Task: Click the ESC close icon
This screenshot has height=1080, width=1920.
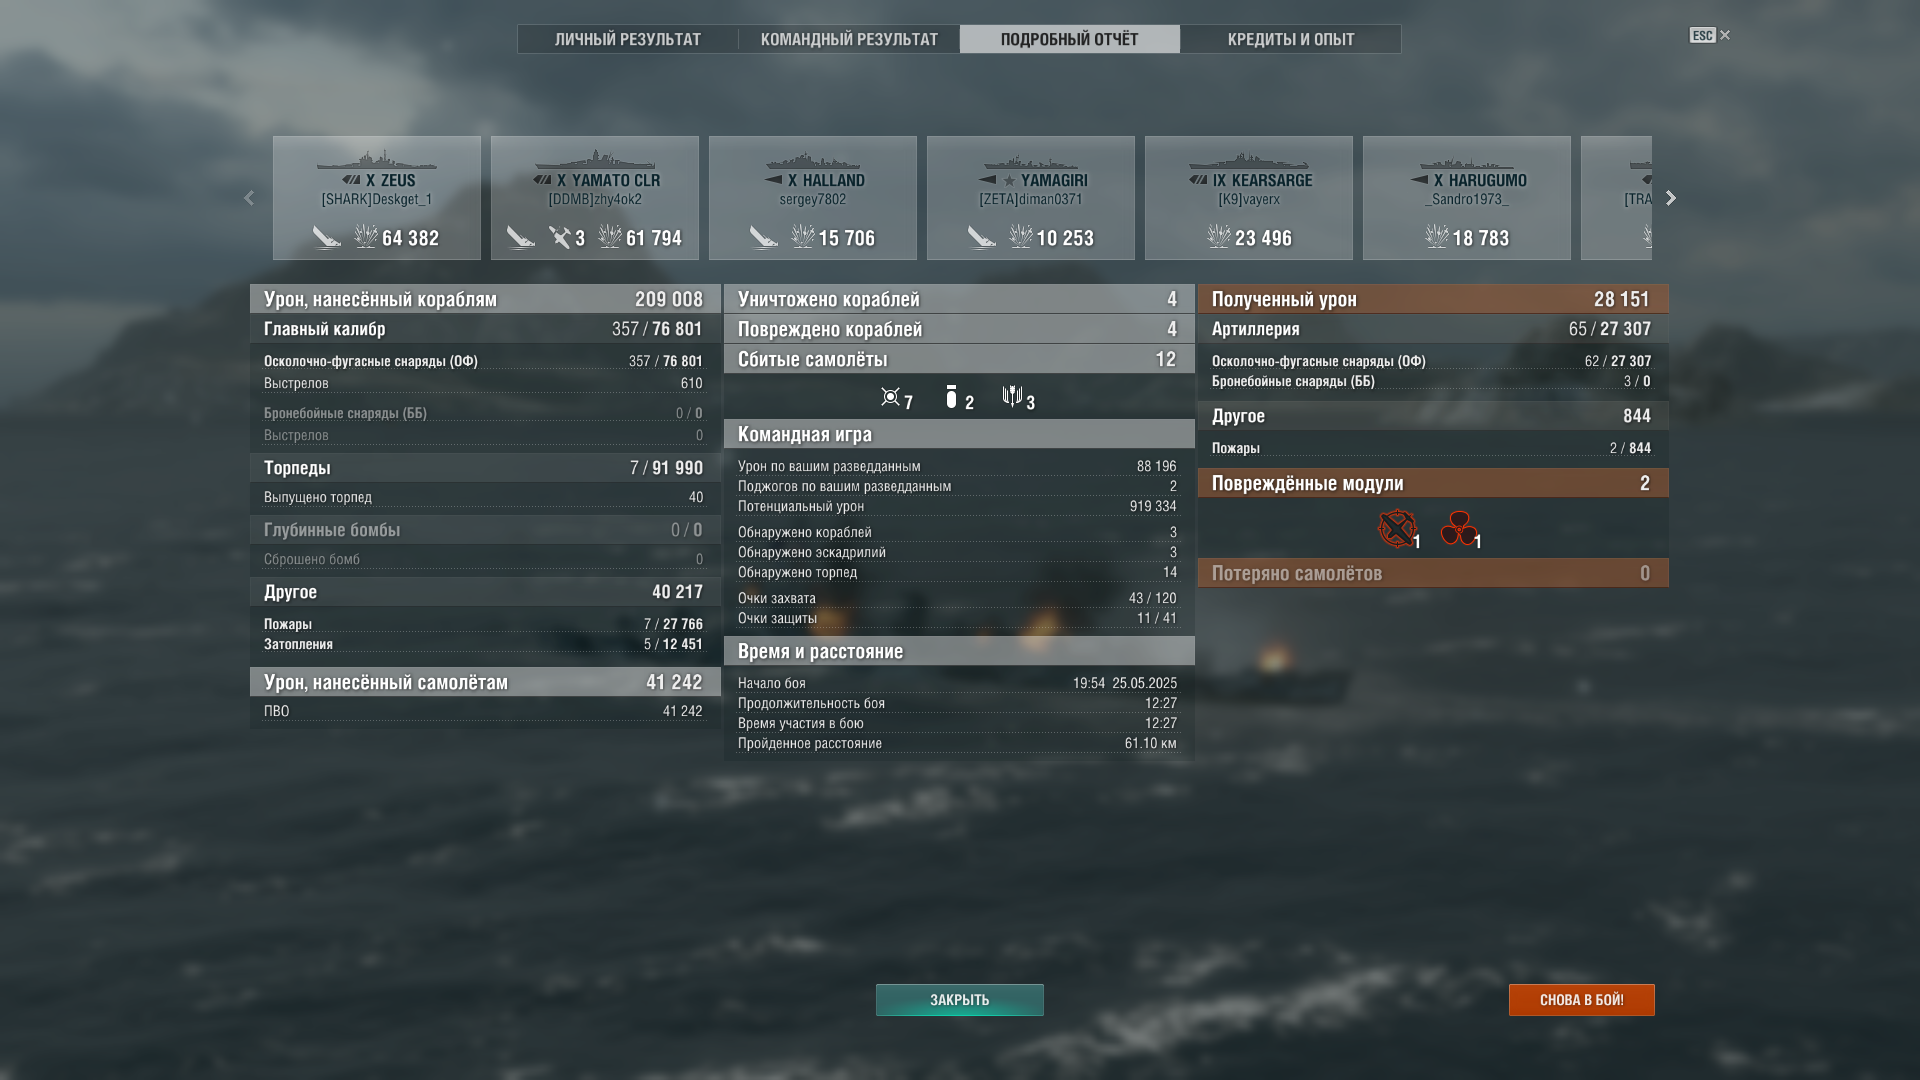Action: (1710, 35)
